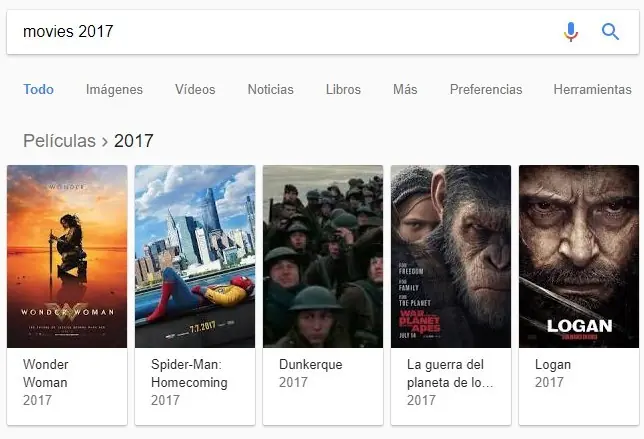Click the voice search microphone icon
The height and width of the screenshot is (439, 644).
570,32
